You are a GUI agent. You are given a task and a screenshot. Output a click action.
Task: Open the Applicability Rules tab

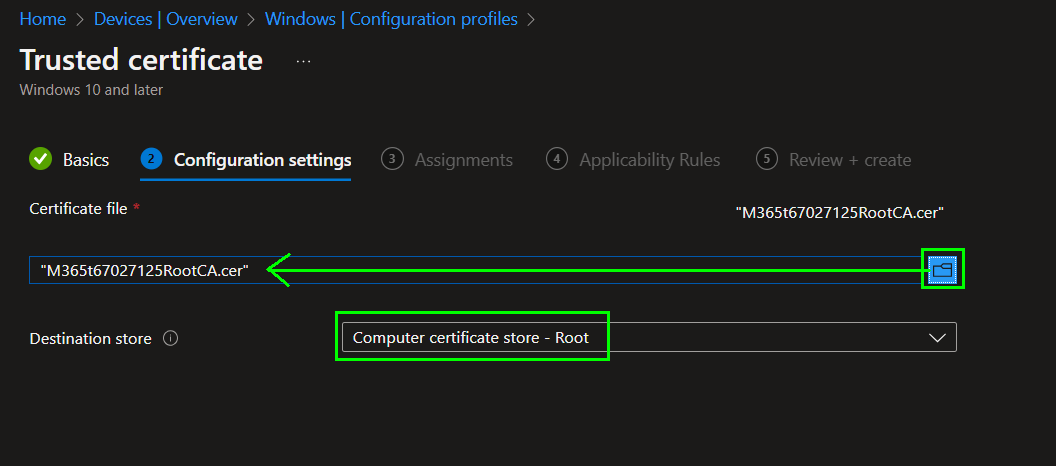[x=649, y=160]
